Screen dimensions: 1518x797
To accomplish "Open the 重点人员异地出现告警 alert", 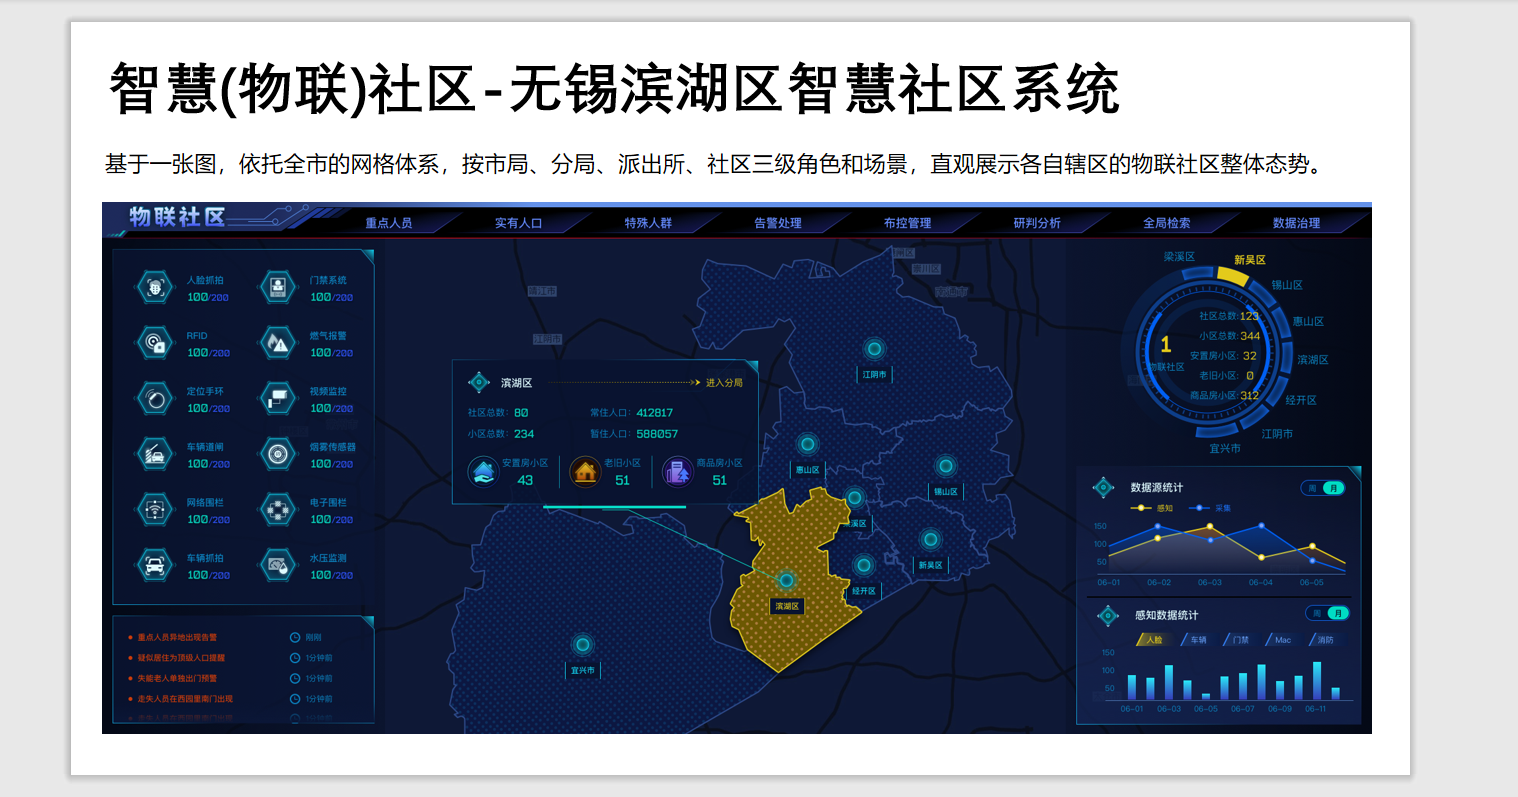I will click(177, 637).
